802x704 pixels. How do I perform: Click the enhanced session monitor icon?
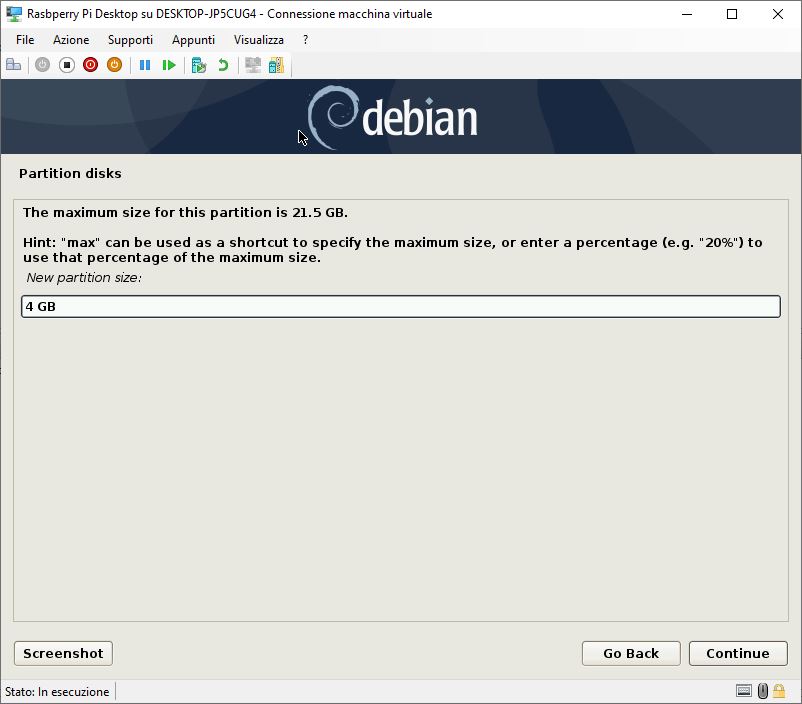pyautogui.click(x=253, y=65)
